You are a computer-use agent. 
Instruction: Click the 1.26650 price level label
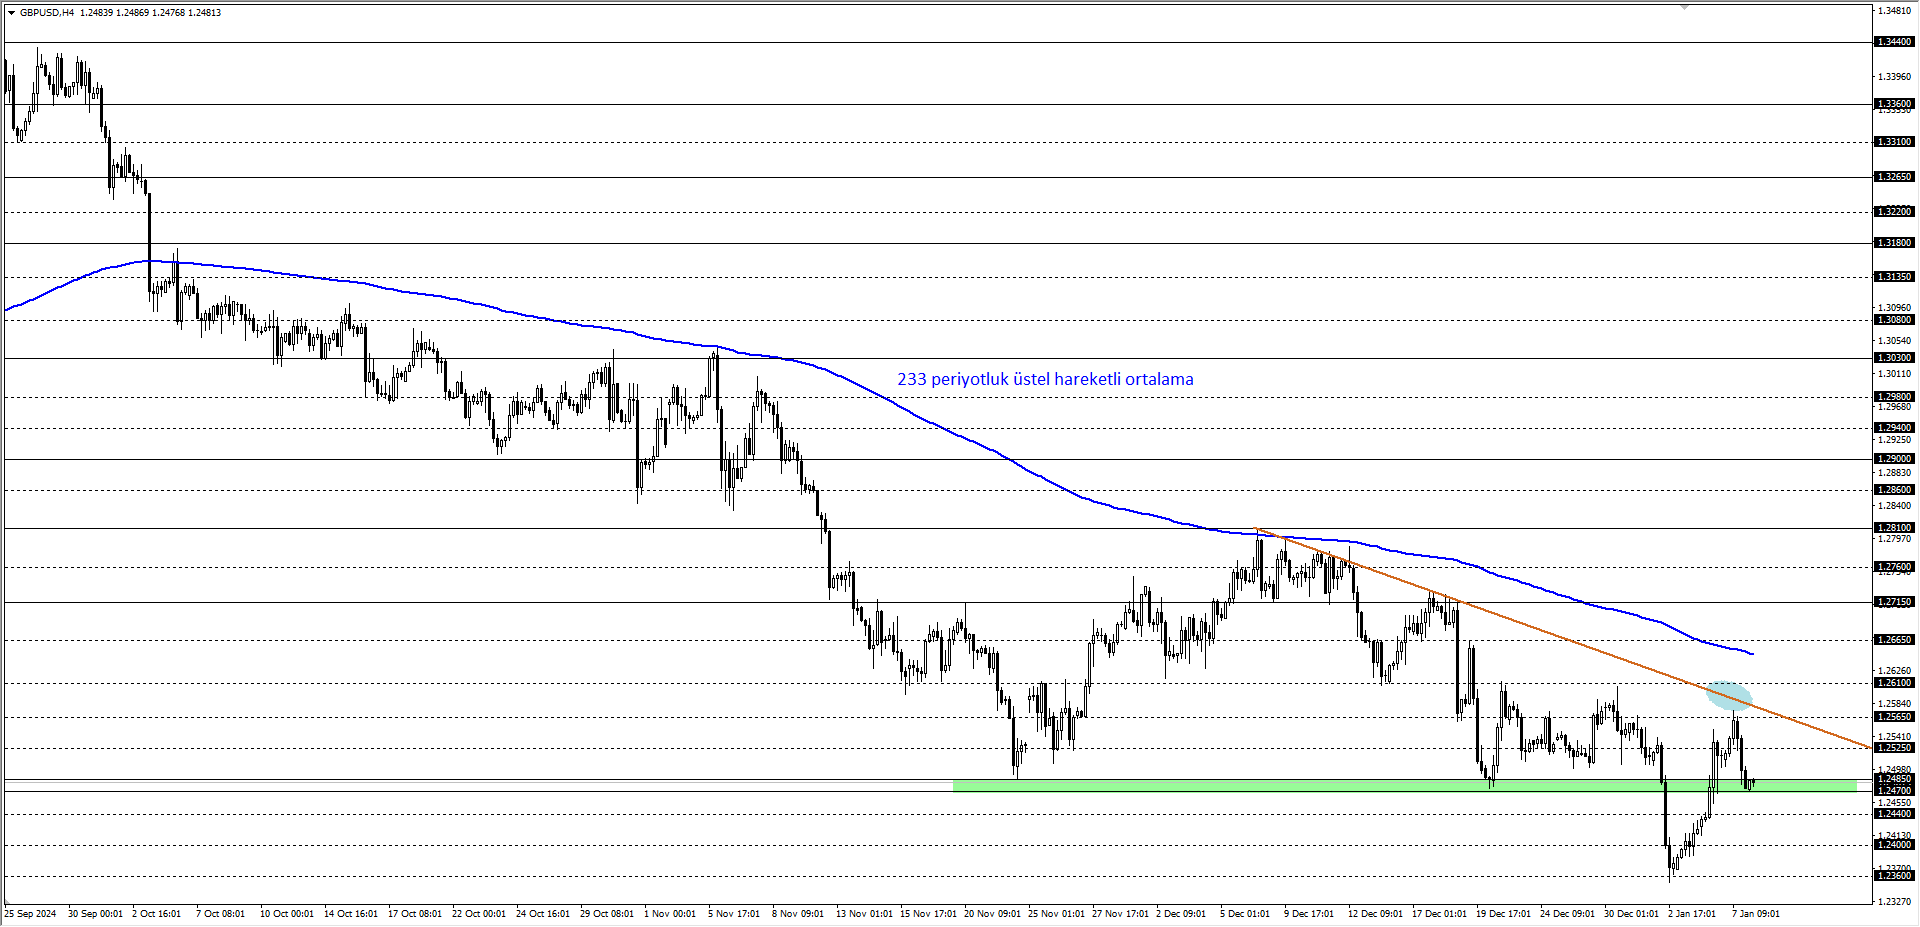[x=1894, y=640]
